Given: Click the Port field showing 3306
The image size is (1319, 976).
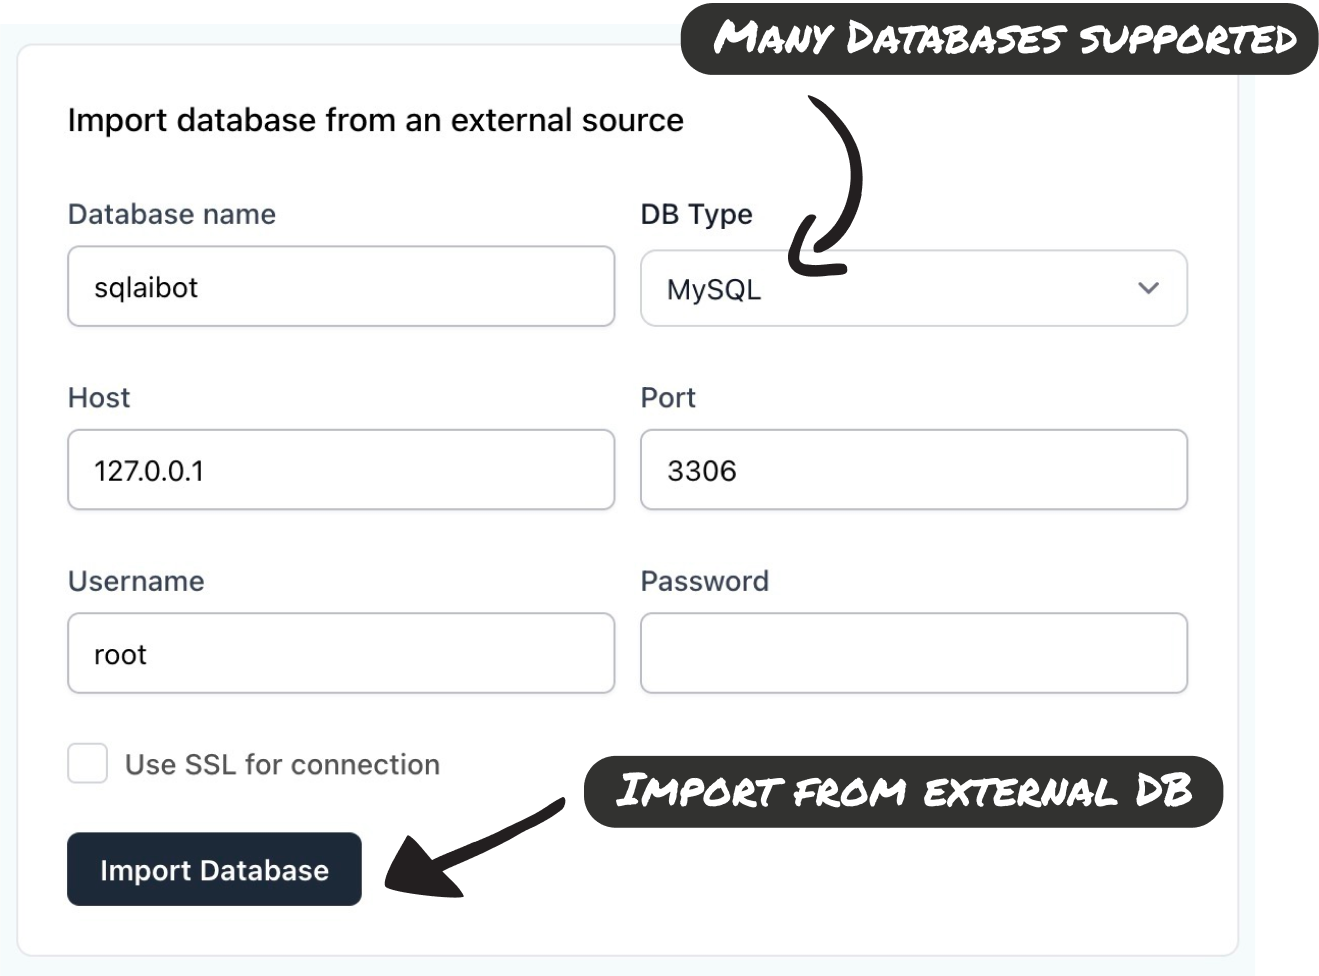Looking at the screenshot, I should point(913,470).
